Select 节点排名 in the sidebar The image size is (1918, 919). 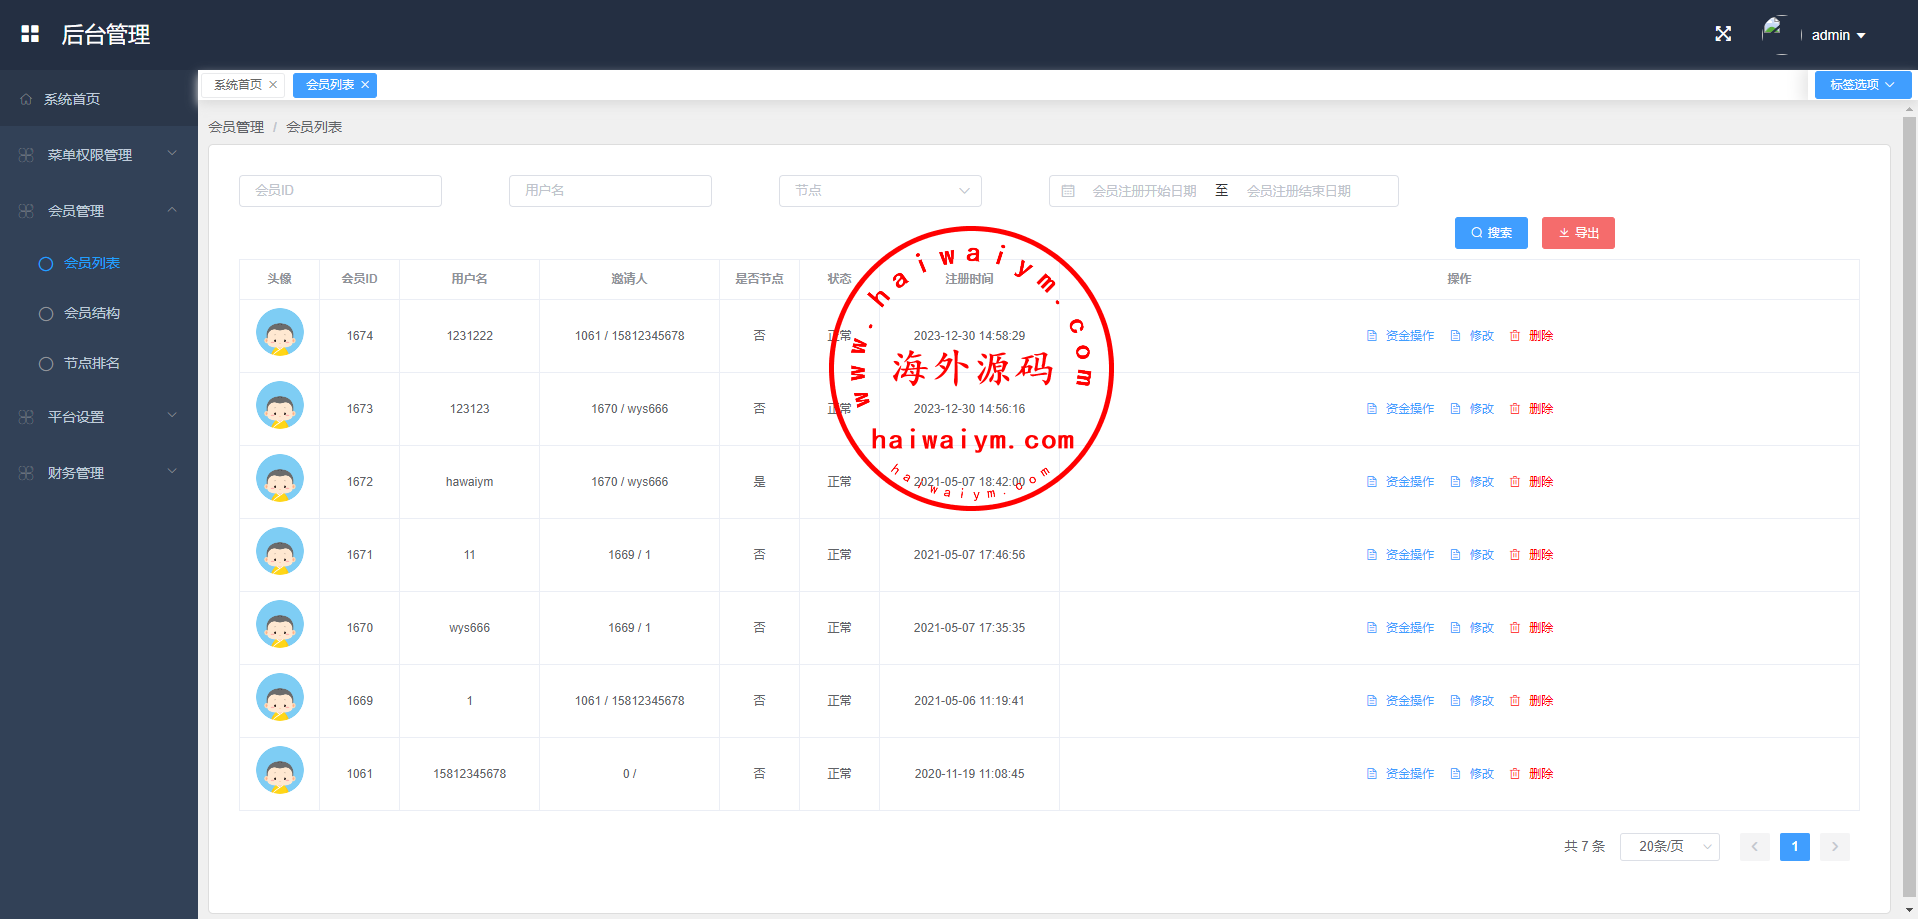coord(92,363)
